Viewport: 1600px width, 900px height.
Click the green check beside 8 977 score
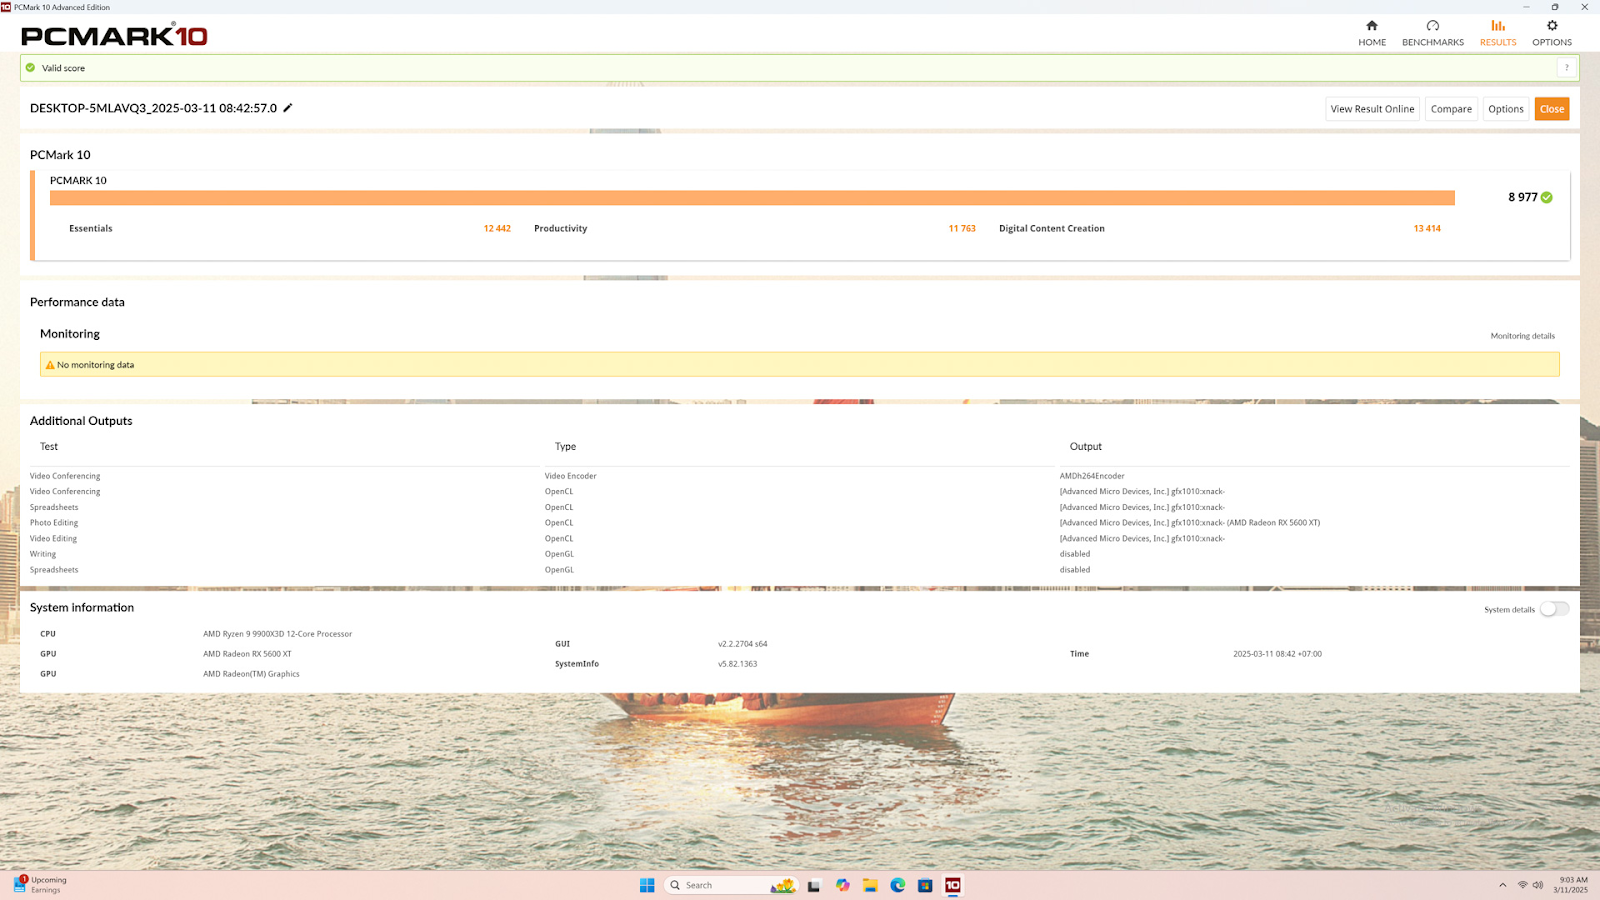[1547, 197]
